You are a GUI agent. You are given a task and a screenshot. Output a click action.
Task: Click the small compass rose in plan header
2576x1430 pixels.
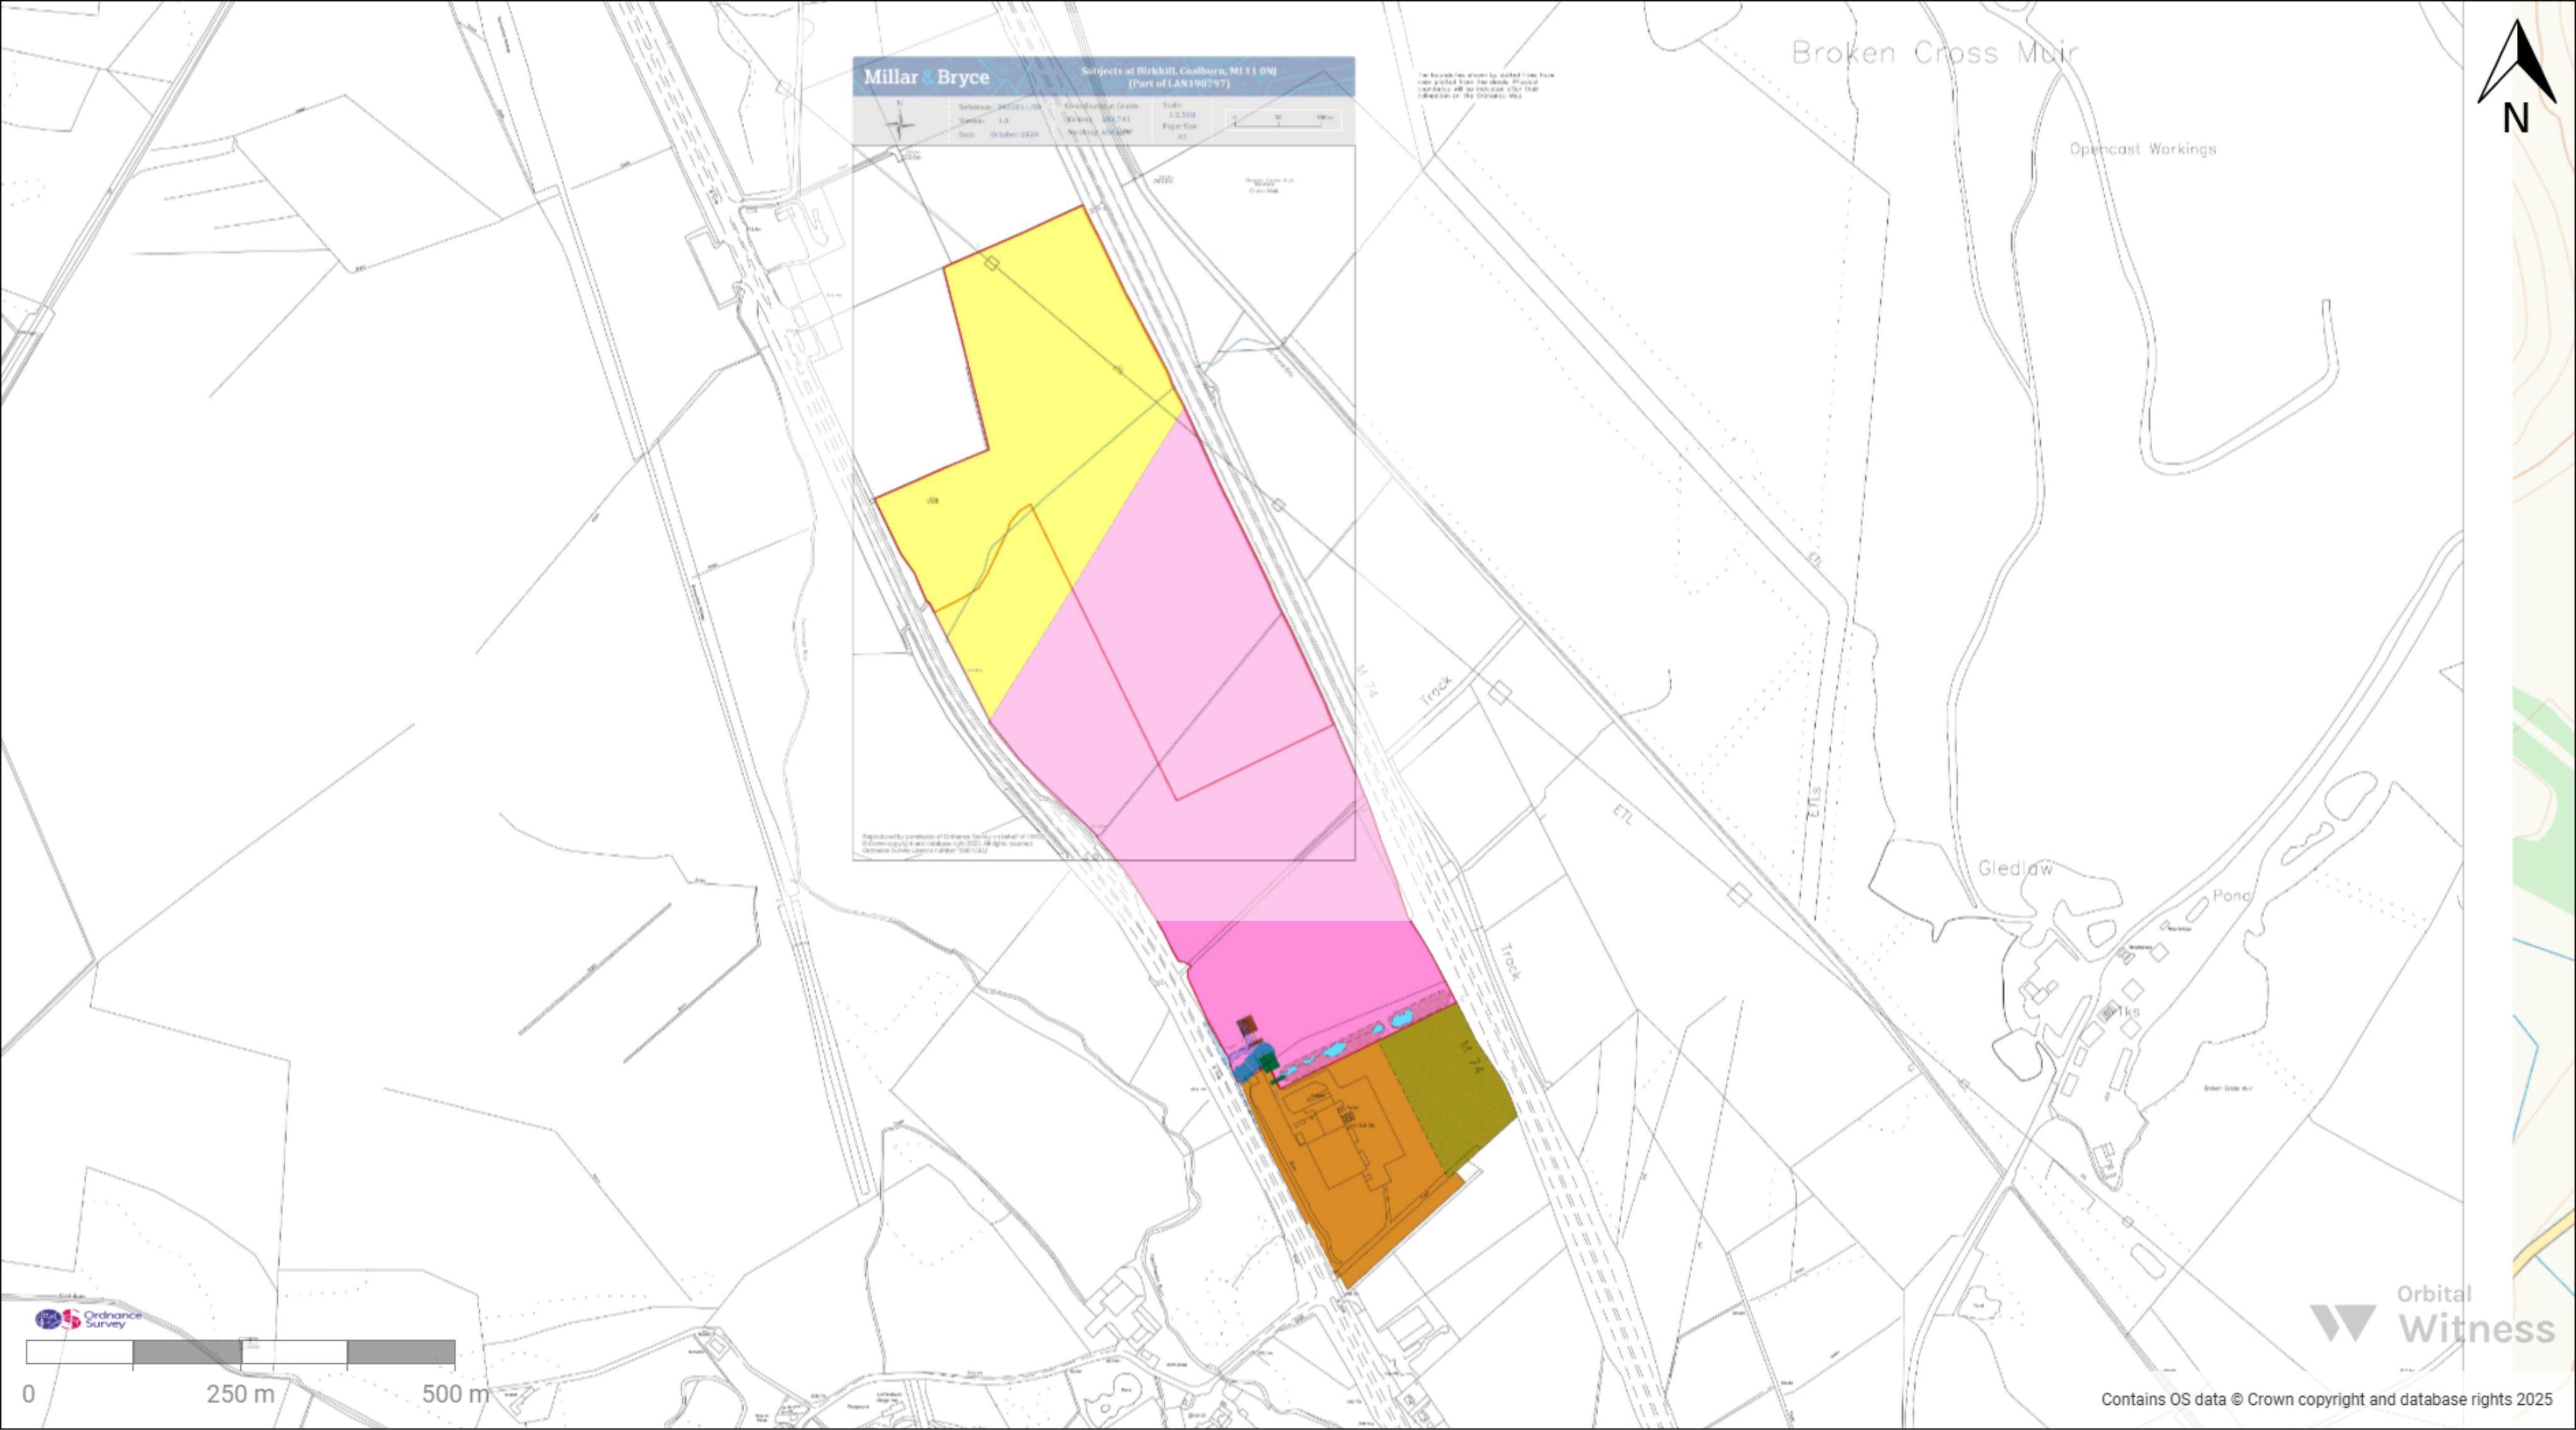[900, 124]
